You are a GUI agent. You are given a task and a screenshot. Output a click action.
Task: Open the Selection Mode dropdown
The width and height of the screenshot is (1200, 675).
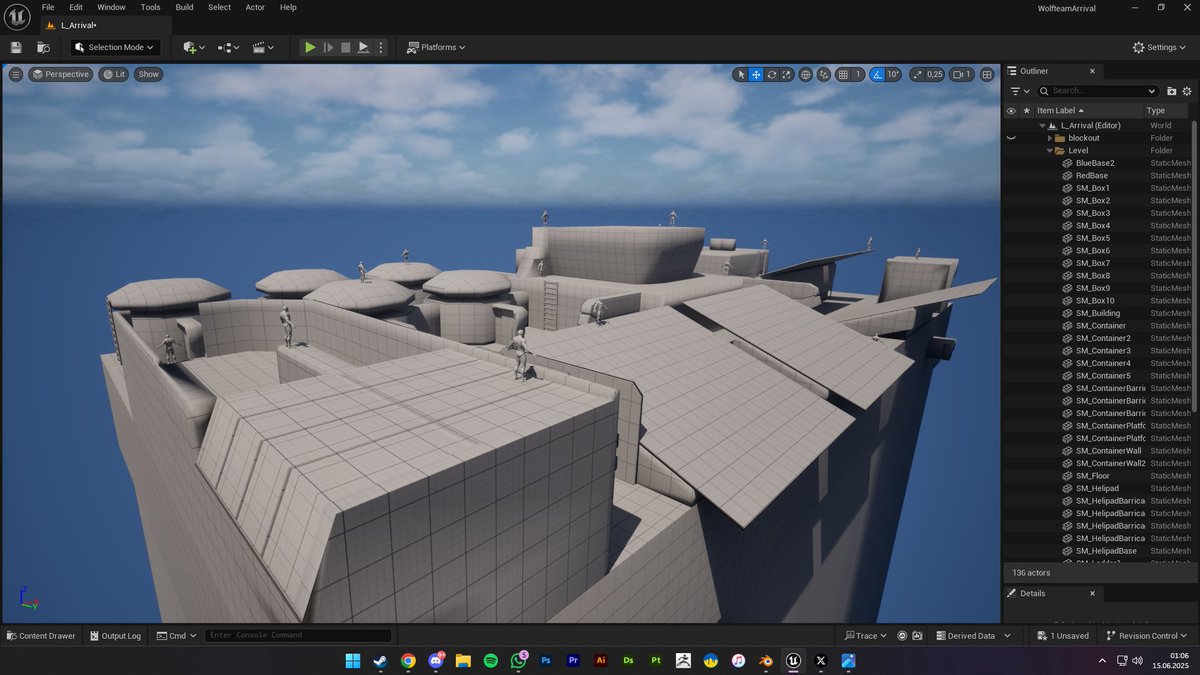[113, 47]
